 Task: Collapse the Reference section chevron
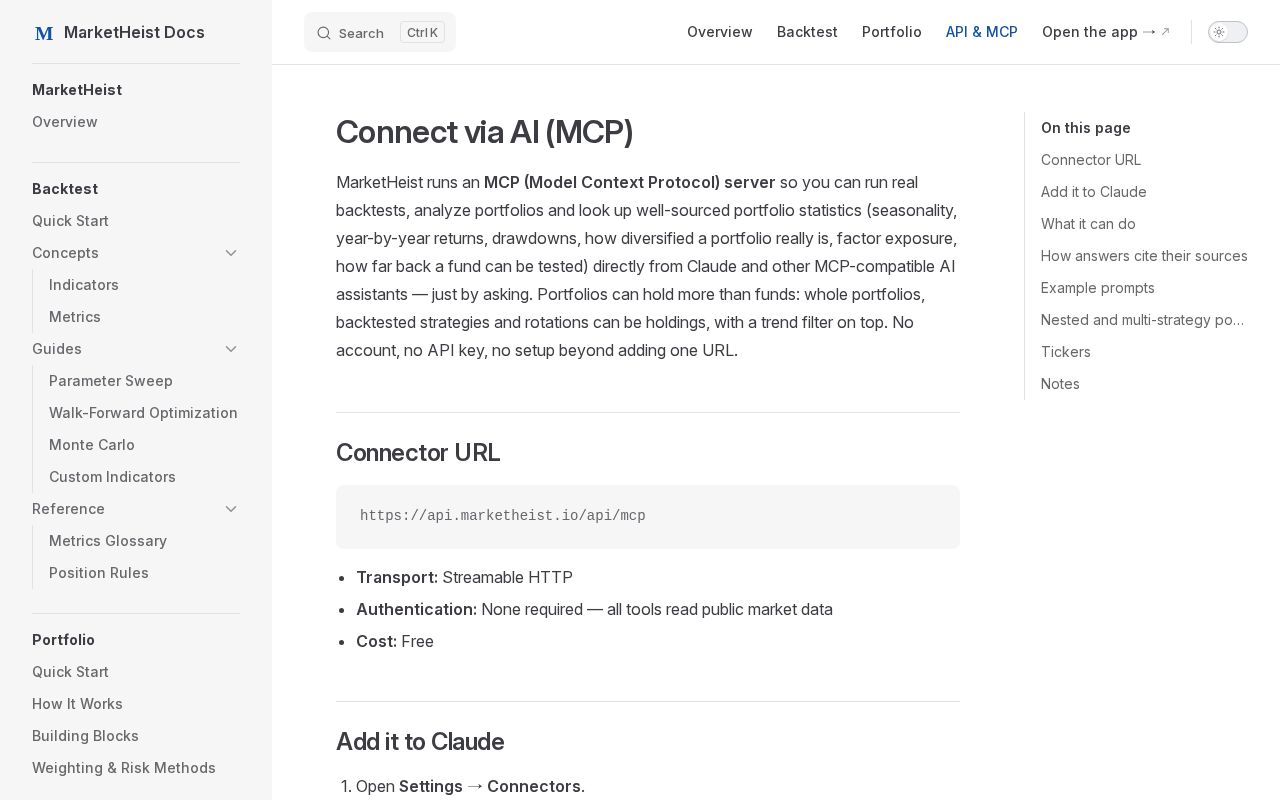(x=231, y=509)
